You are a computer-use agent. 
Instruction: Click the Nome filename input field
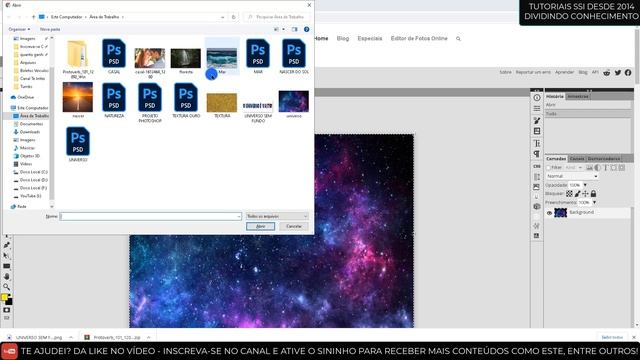point(151,216)
